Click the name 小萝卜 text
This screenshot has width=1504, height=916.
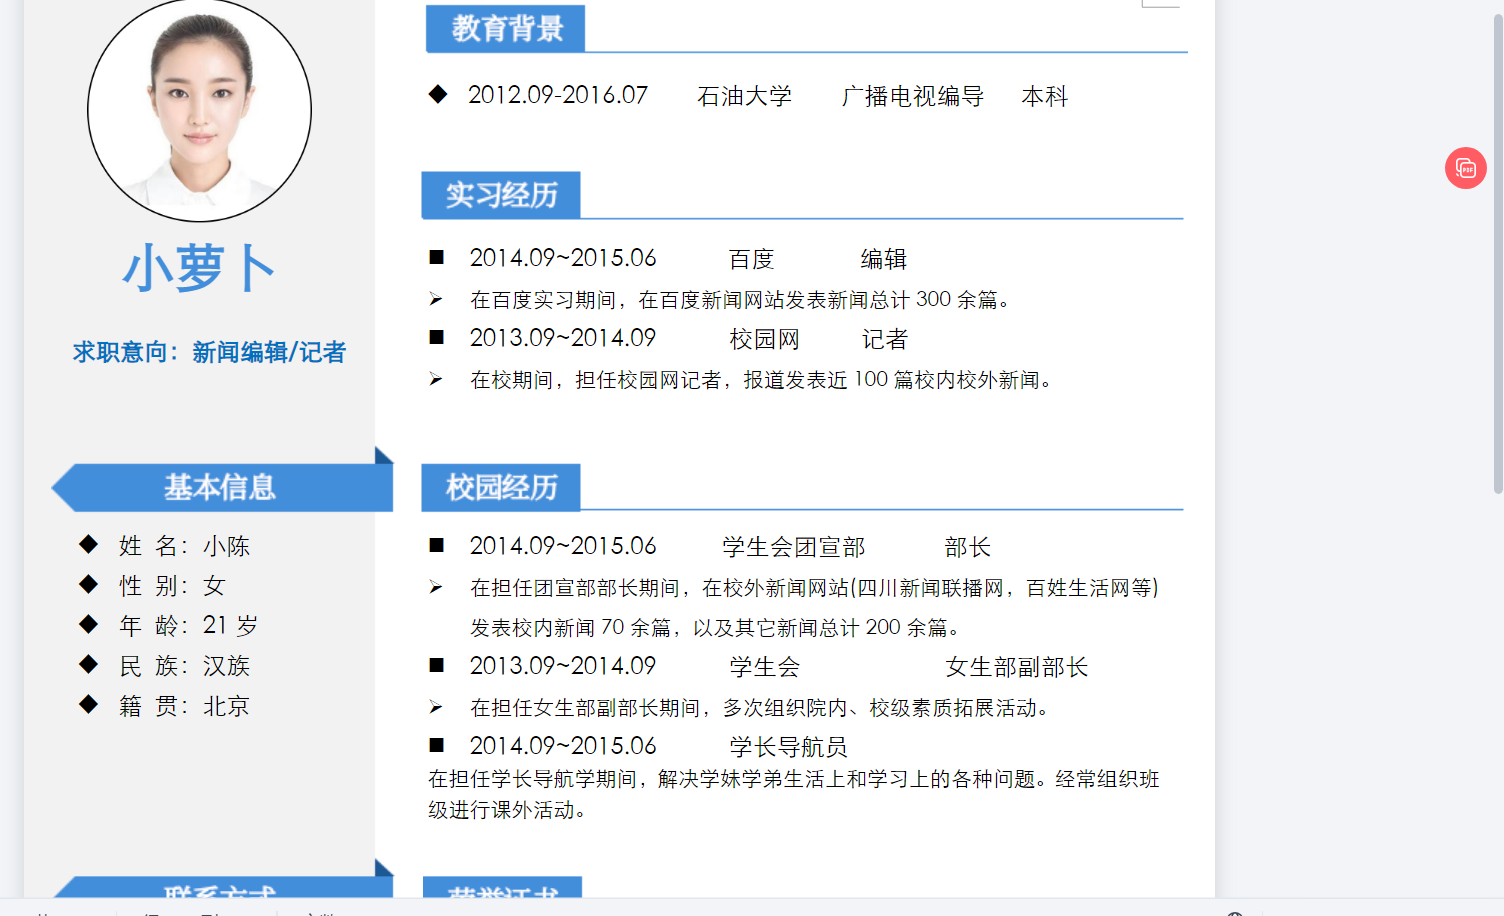(x=198, y=267)
